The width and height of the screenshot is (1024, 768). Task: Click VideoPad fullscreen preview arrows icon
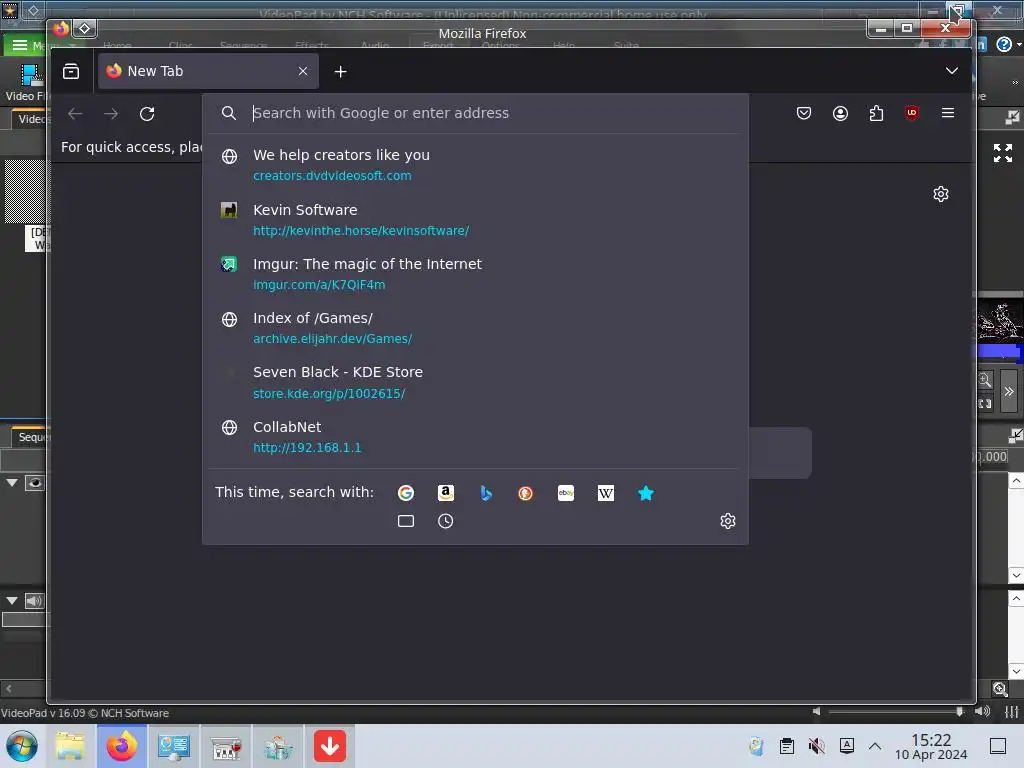1002,153
